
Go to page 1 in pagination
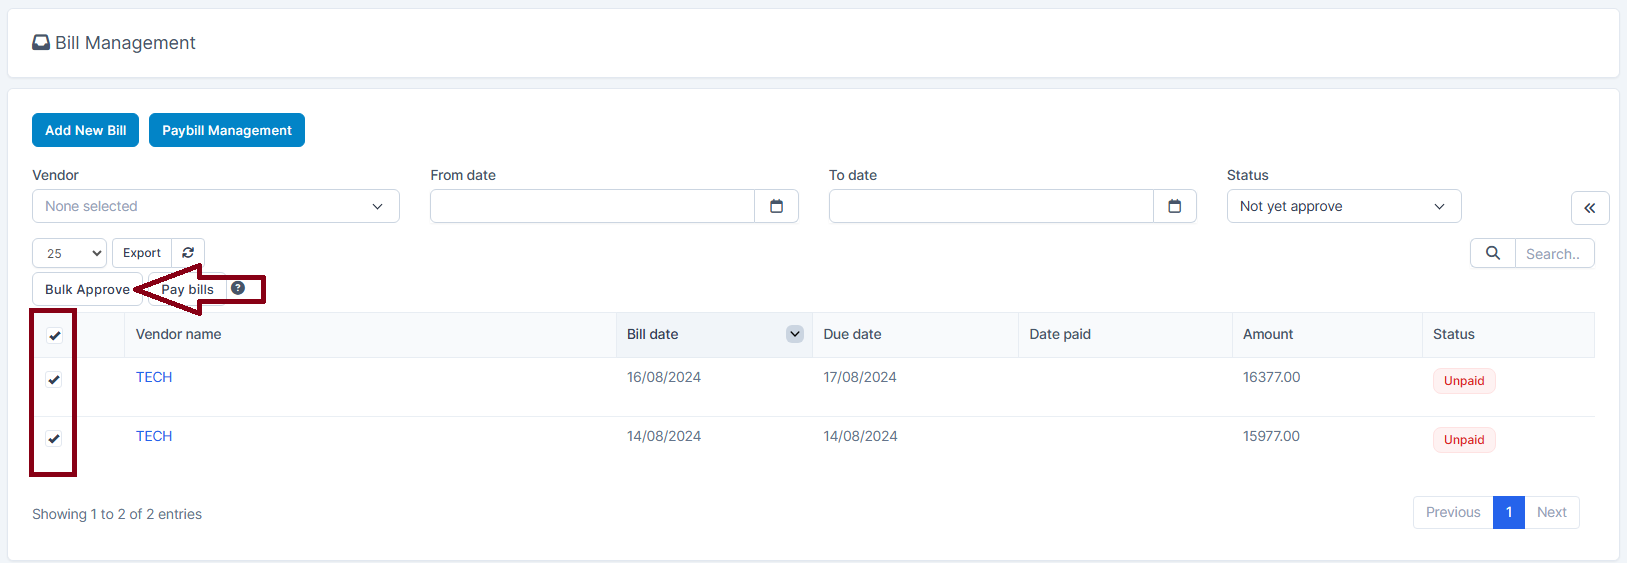1508,512
